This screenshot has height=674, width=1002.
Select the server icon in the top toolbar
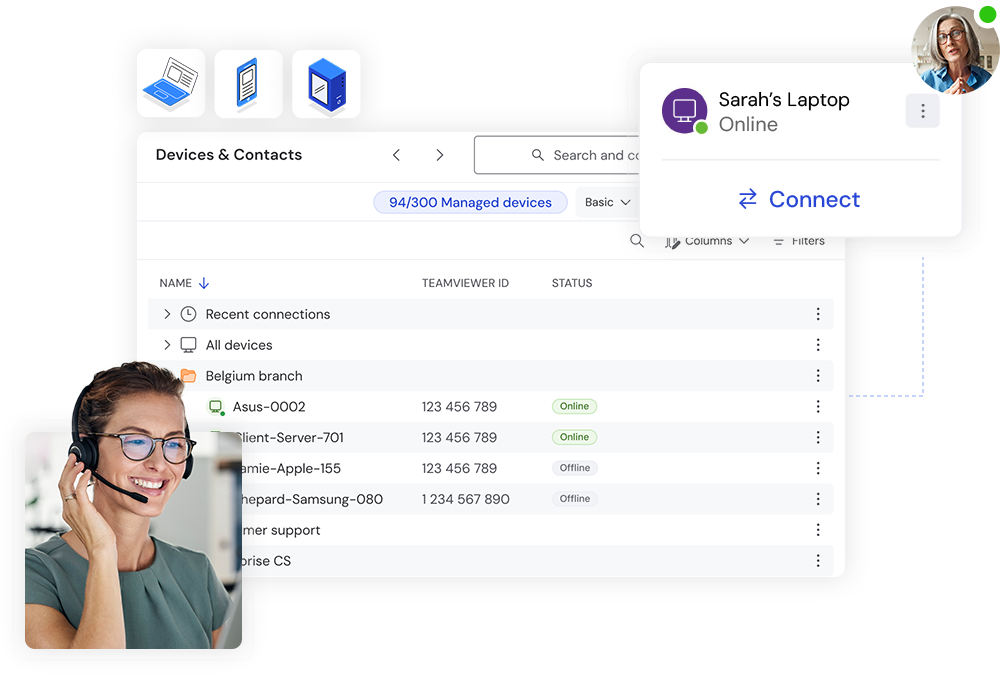click(325, 83)
